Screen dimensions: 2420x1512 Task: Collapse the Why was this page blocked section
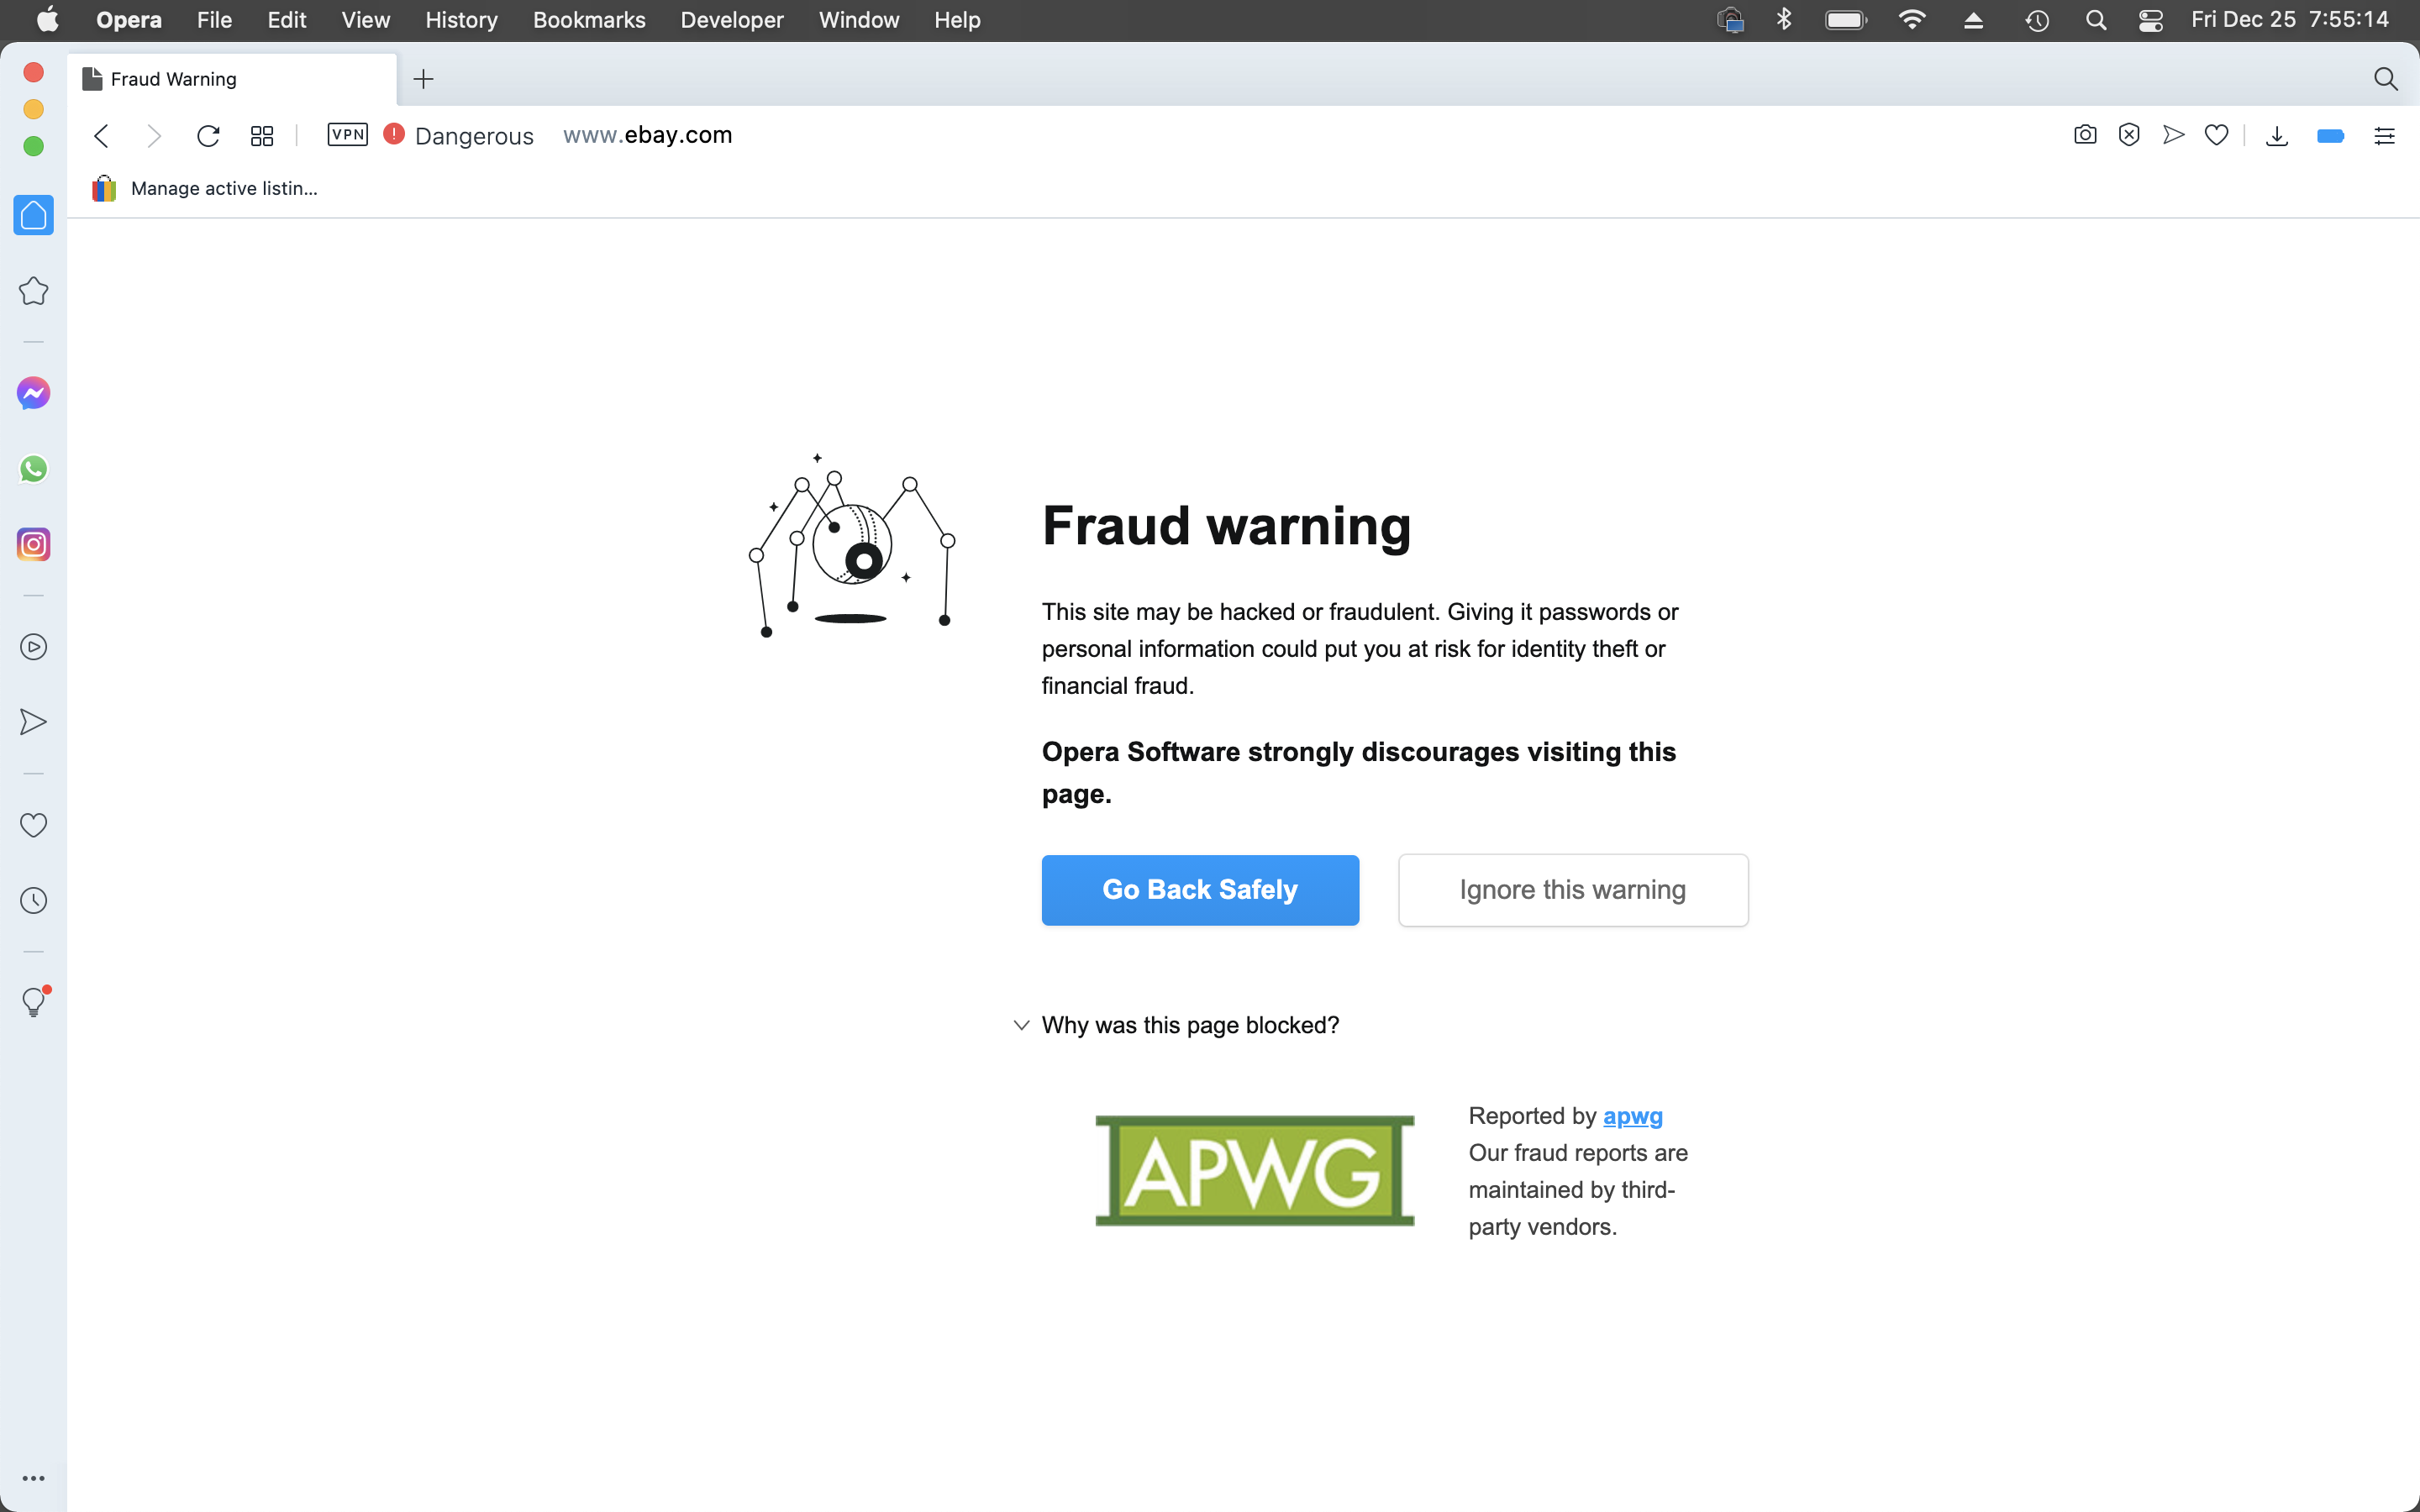click(x=1176, y=1025)
